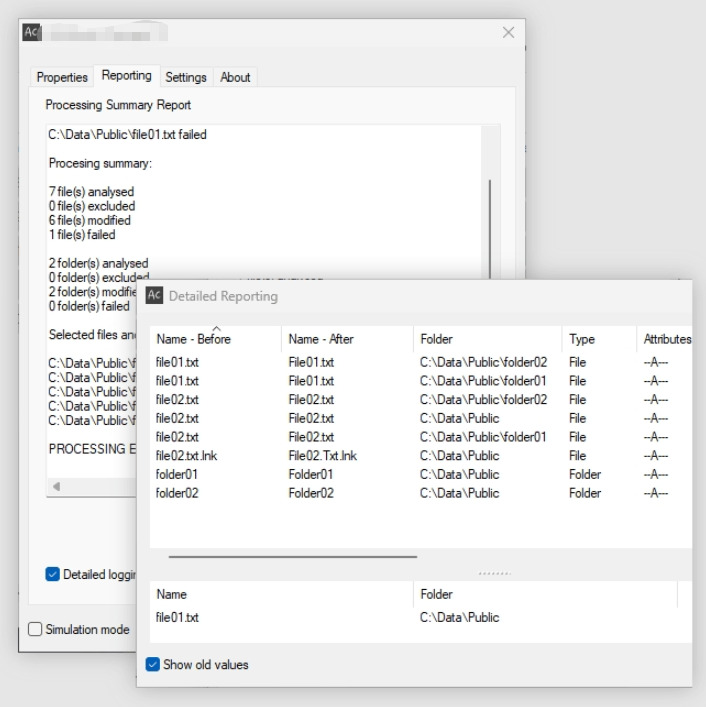This screenshot has height=707, width=706.
Task: Click 'Procesing summary:' text
Action: (x=100, y=163)
